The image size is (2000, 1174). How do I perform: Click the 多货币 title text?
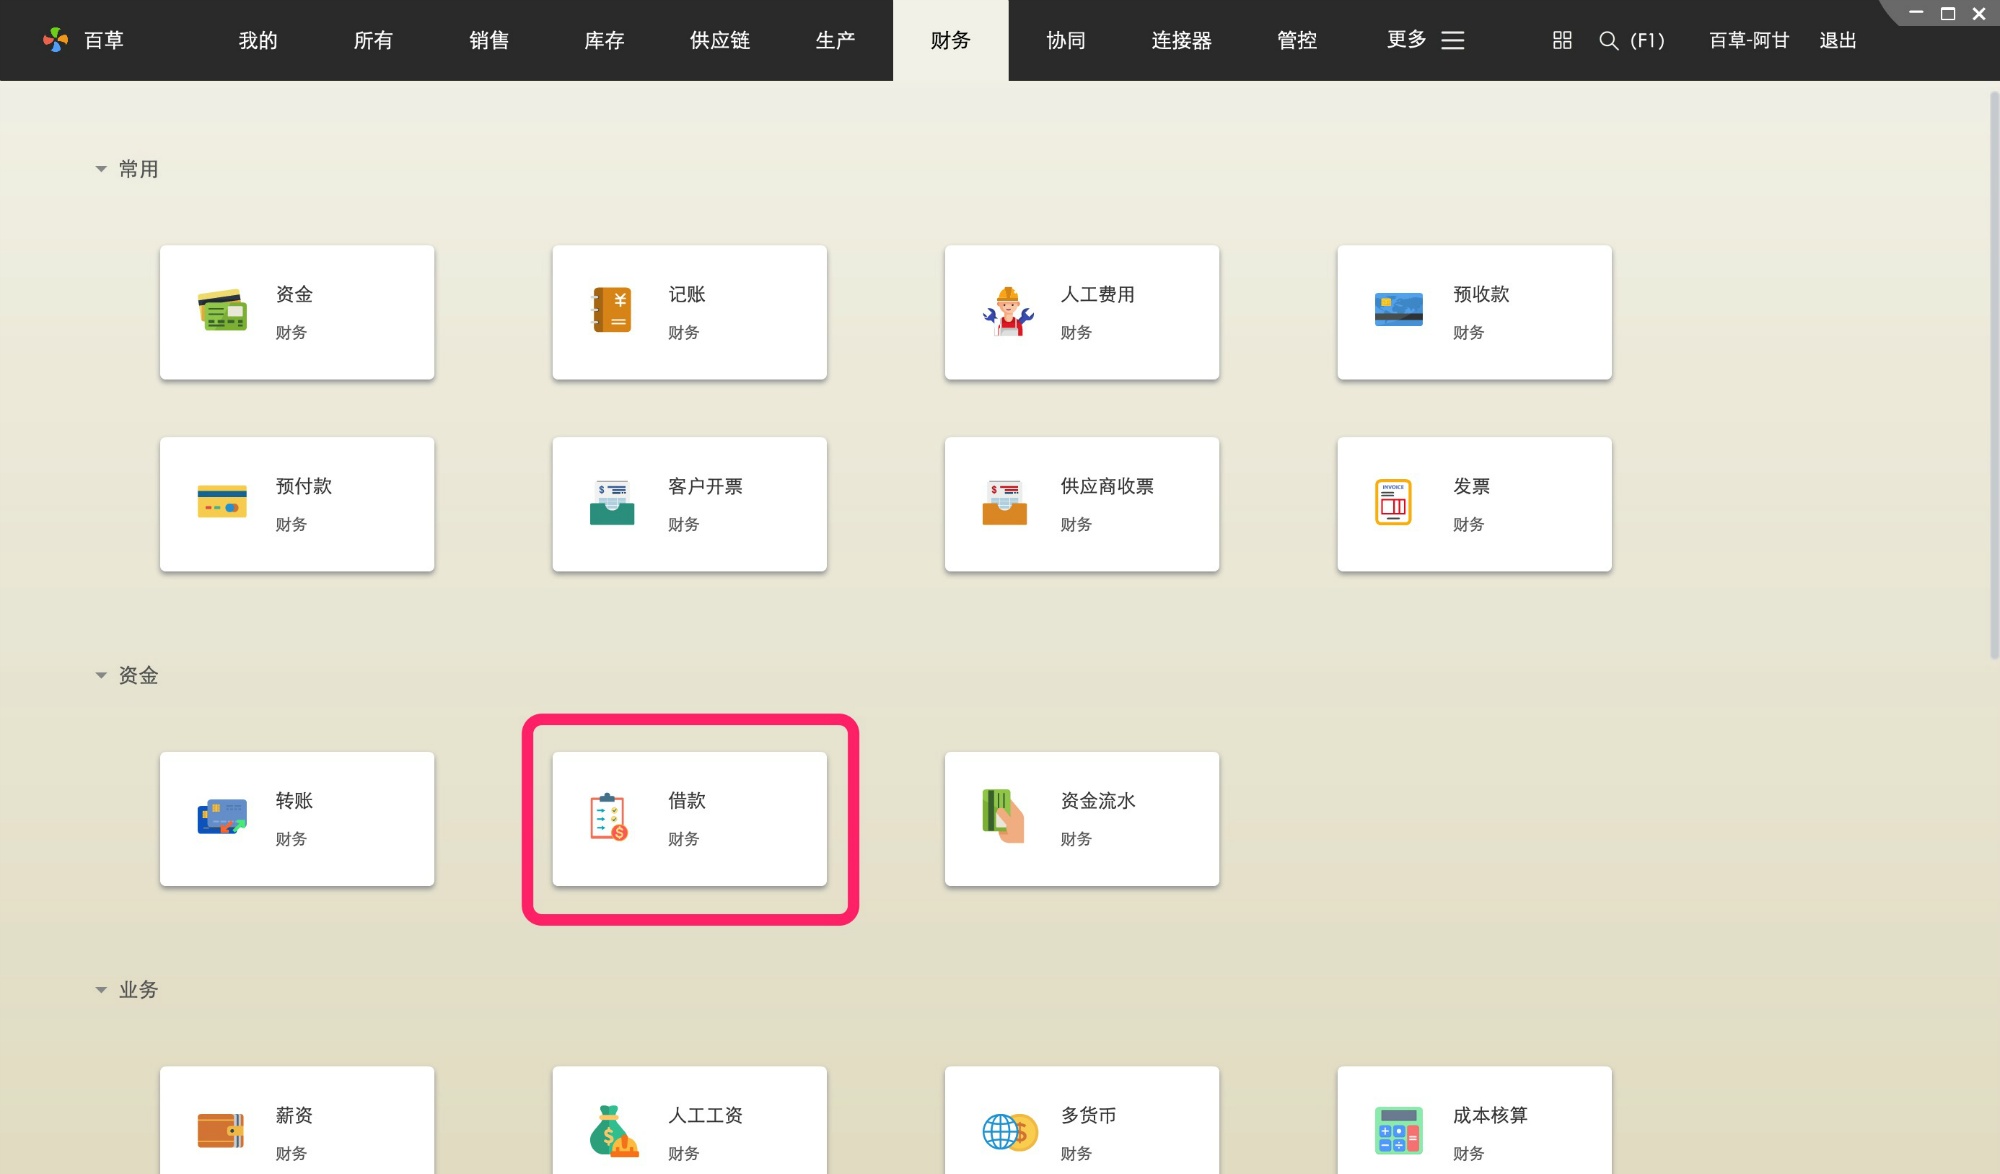tap(1089, 1115)
